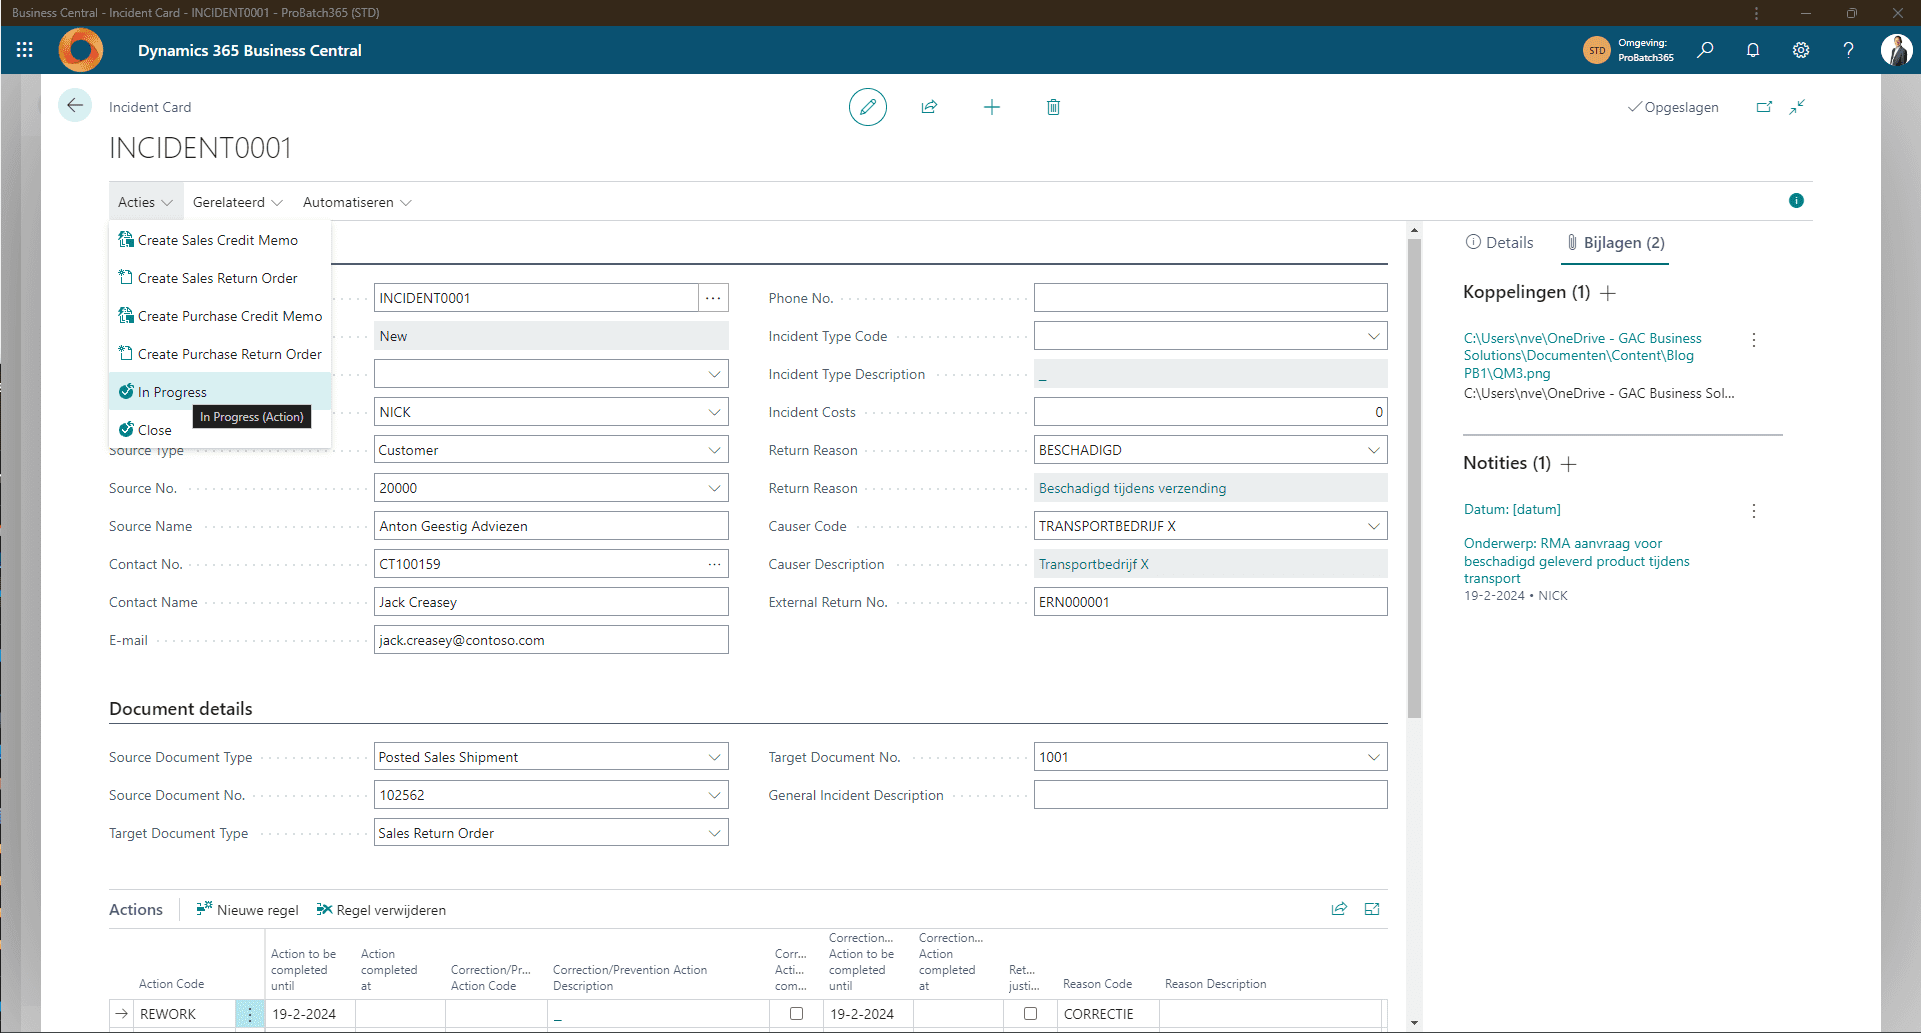Click Regel verwijderen in Actions
Viewport: 1921px width, 1033px height.
pyautogui.click(x=381, y=910)
